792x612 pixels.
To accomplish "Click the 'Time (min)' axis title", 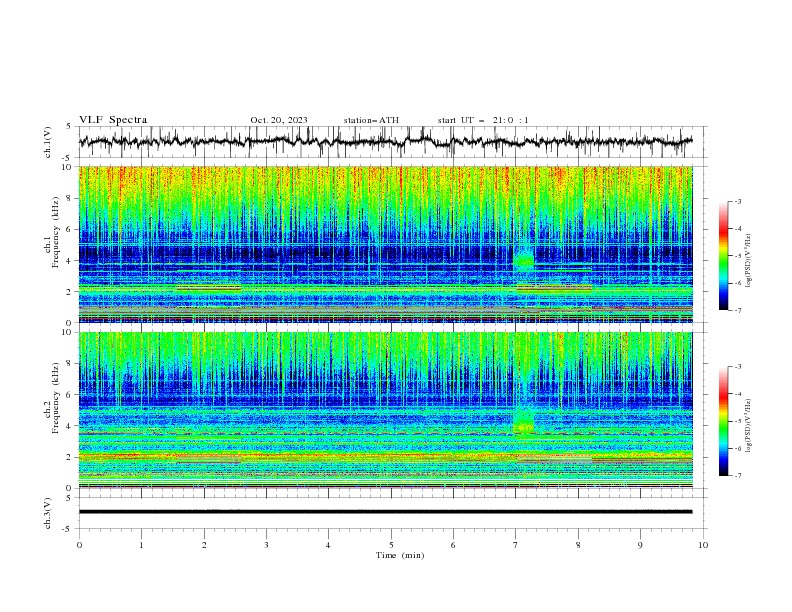I will click(400, 555).
